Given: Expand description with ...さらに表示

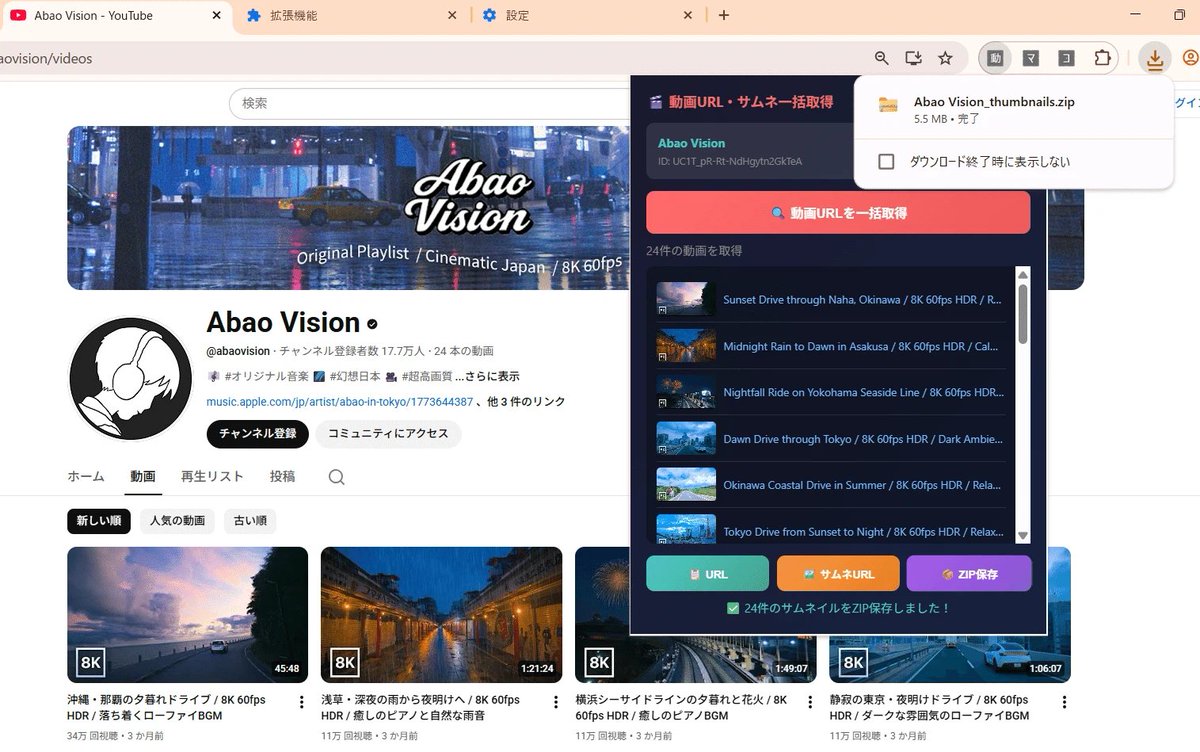Looking at the screenshot, I should [487, 377].
